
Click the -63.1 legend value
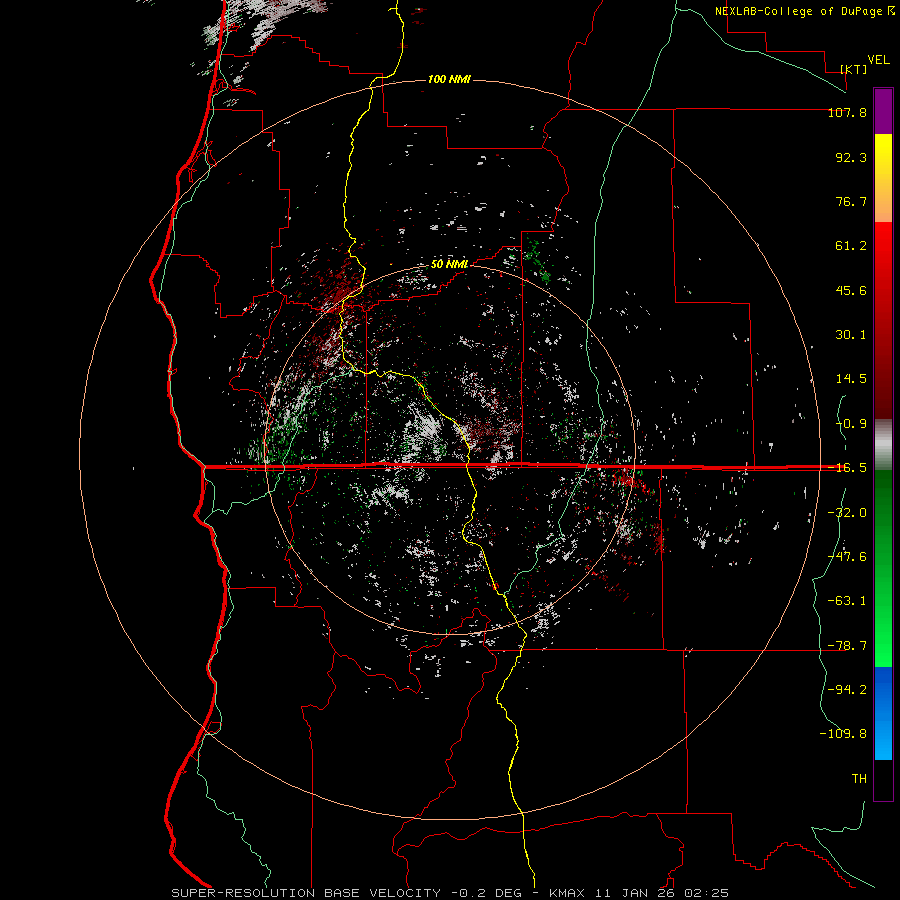(x=847, y=601)
